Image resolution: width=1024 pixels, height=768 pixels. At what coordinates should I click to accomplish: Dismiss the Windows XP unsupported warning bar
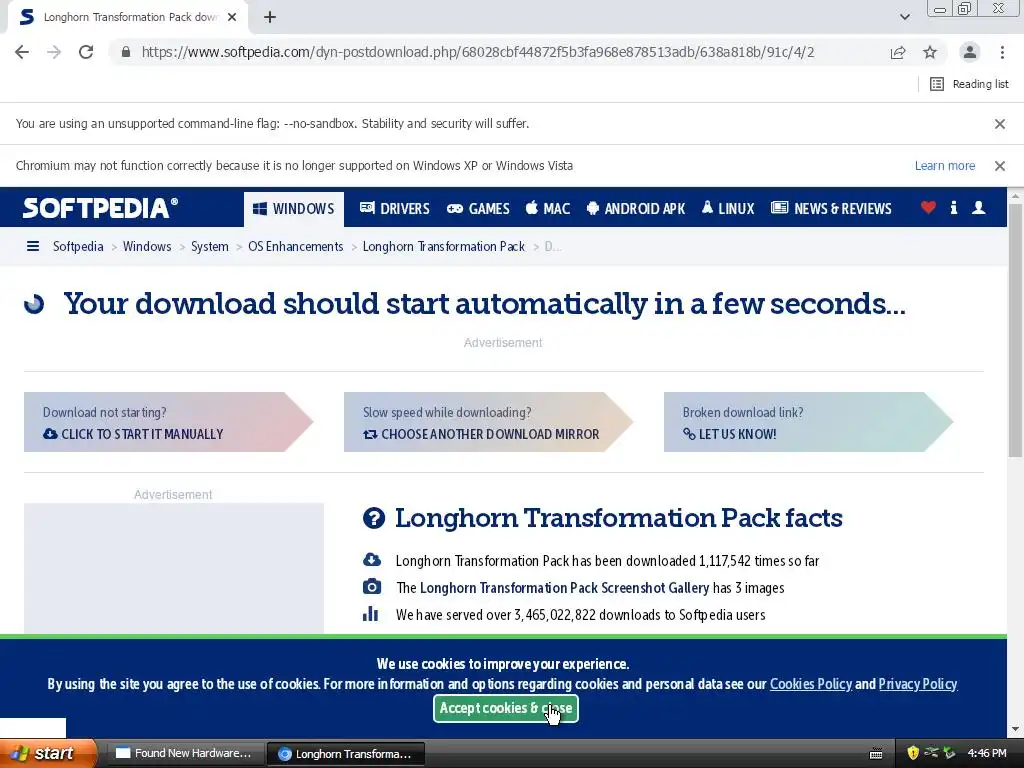(x=1000, y=166)
